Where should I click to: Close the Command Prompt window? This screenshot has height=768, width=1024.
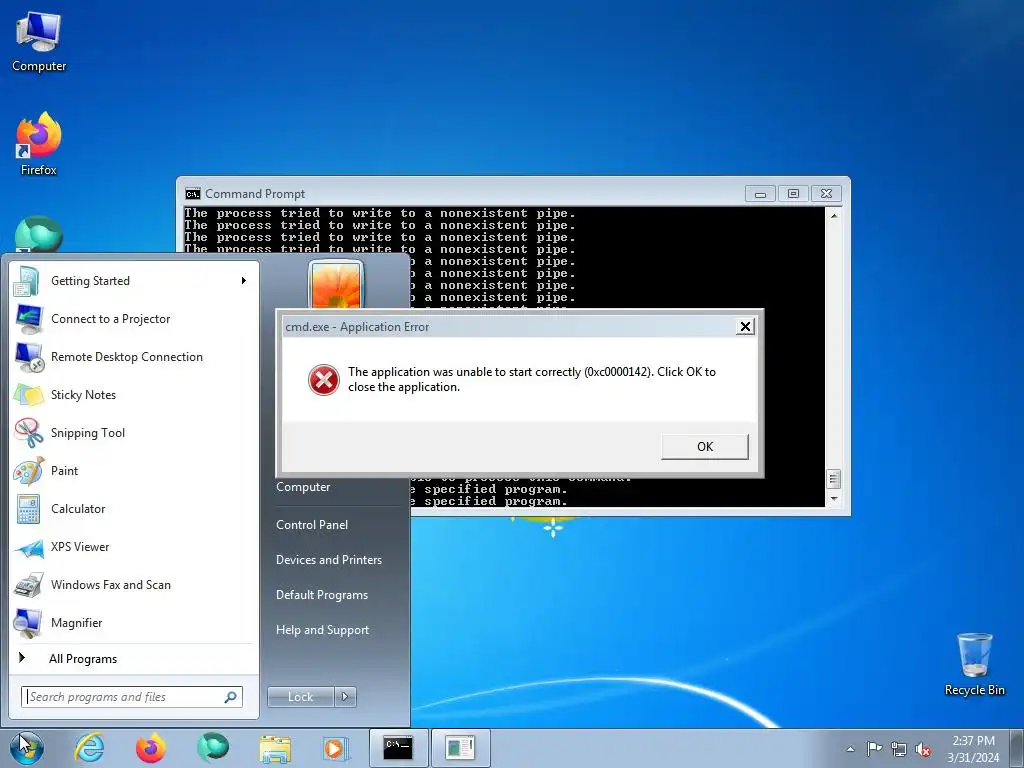click(826, 194)
